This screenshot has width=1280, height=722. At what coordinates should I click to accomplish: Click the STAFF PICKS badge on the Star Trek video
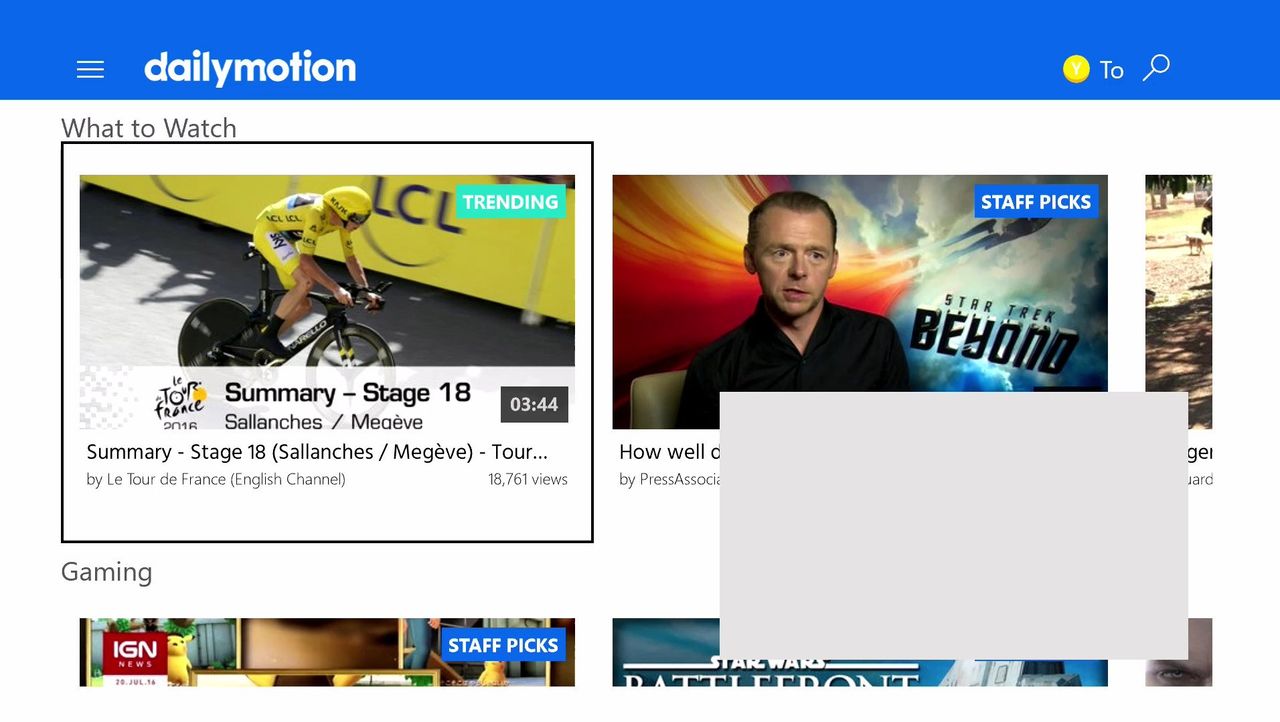tap(1036, 202)
